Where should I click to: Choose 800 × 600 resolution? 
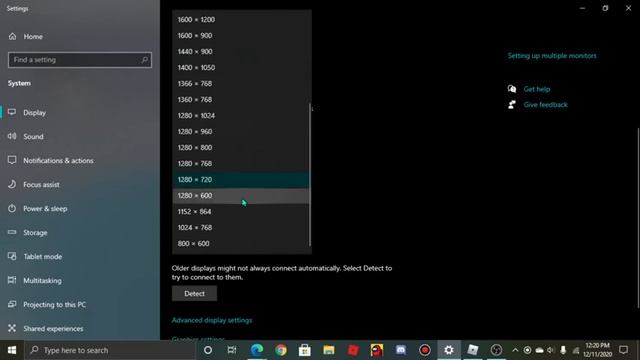pos(241,243)
